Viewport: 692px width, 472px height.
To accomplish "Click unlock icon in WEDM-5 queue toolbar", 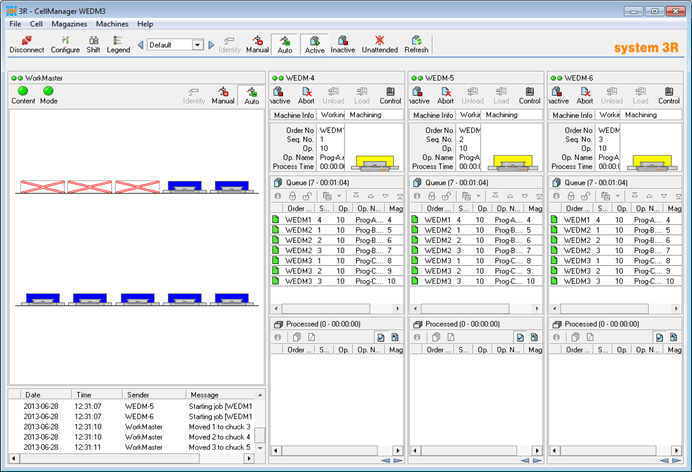I will 446,196.
